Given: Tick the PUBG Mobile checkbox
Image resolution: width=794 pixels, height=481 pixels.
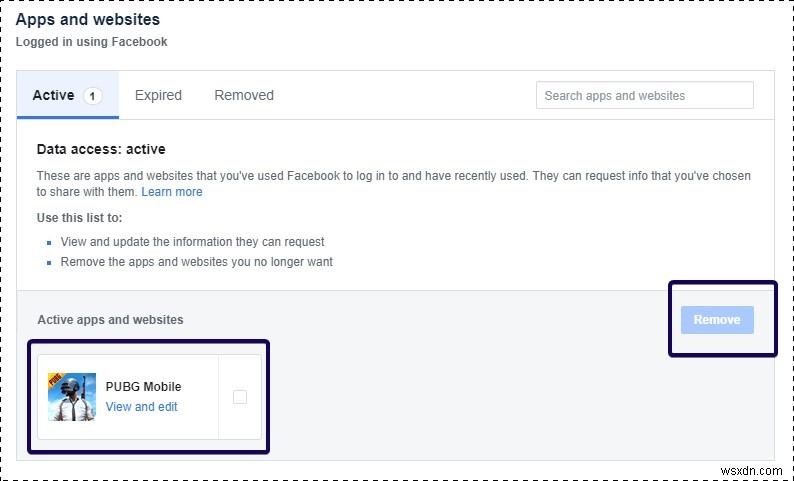Looking at the screenshot, I should (240, 397).
